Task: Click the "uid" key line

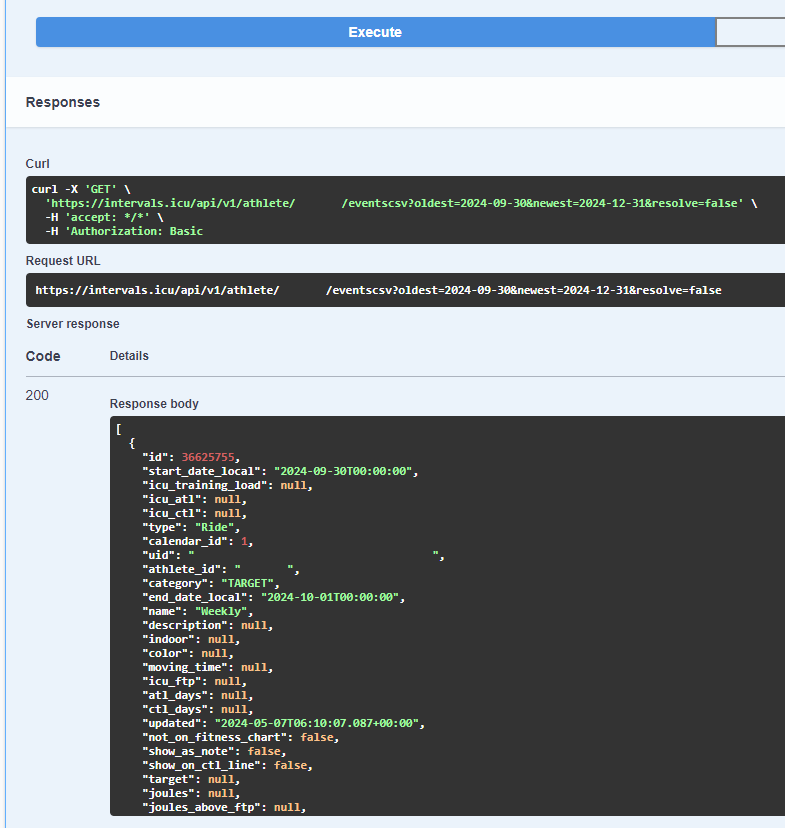Action: [x=294, y=555]
